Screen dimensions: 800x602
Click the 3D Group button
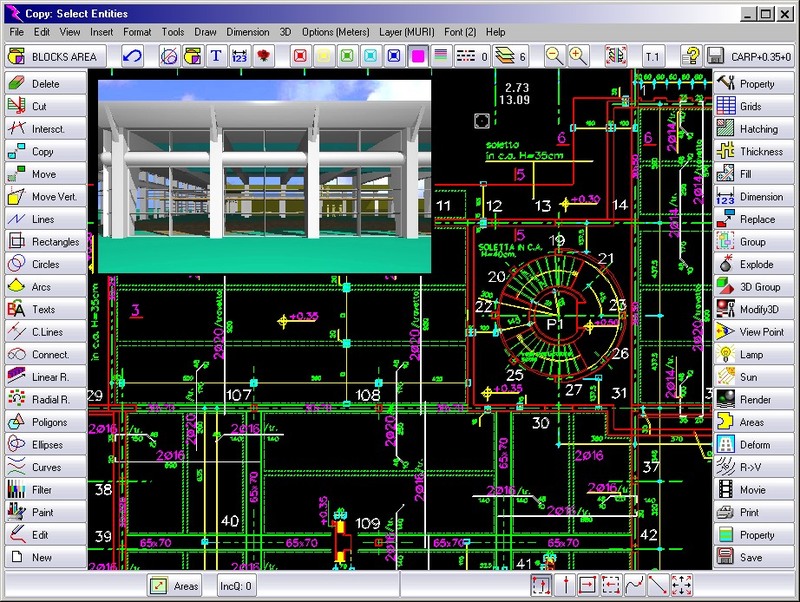754,287
